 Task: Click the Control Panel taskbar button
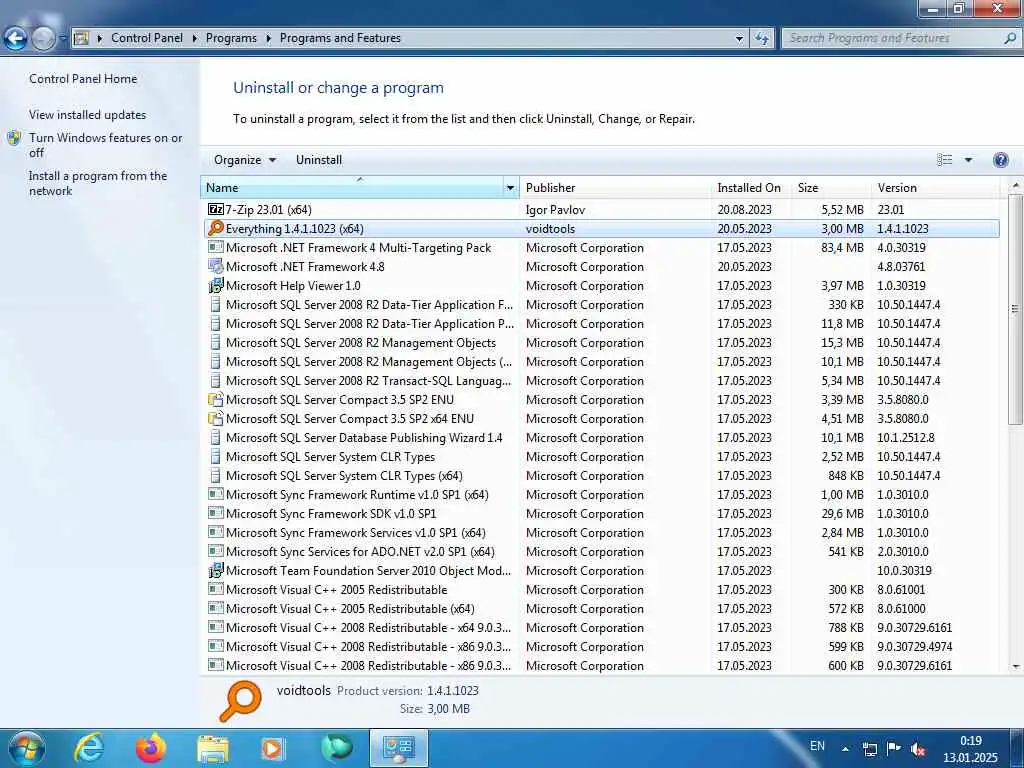coord(399,748)
